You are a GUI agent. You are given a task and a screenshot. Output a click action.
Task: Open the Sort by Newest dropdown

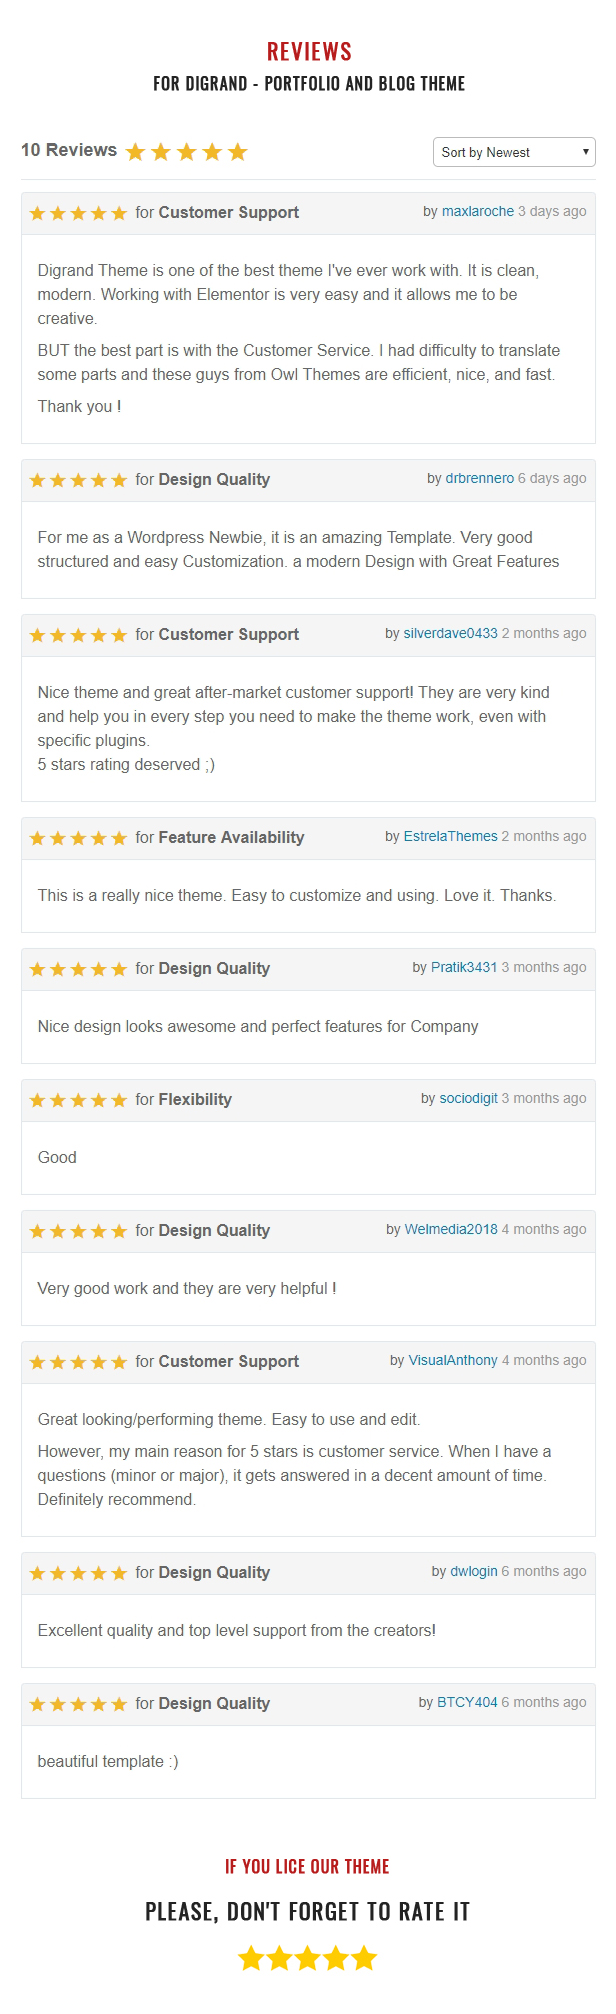(514, 152)
